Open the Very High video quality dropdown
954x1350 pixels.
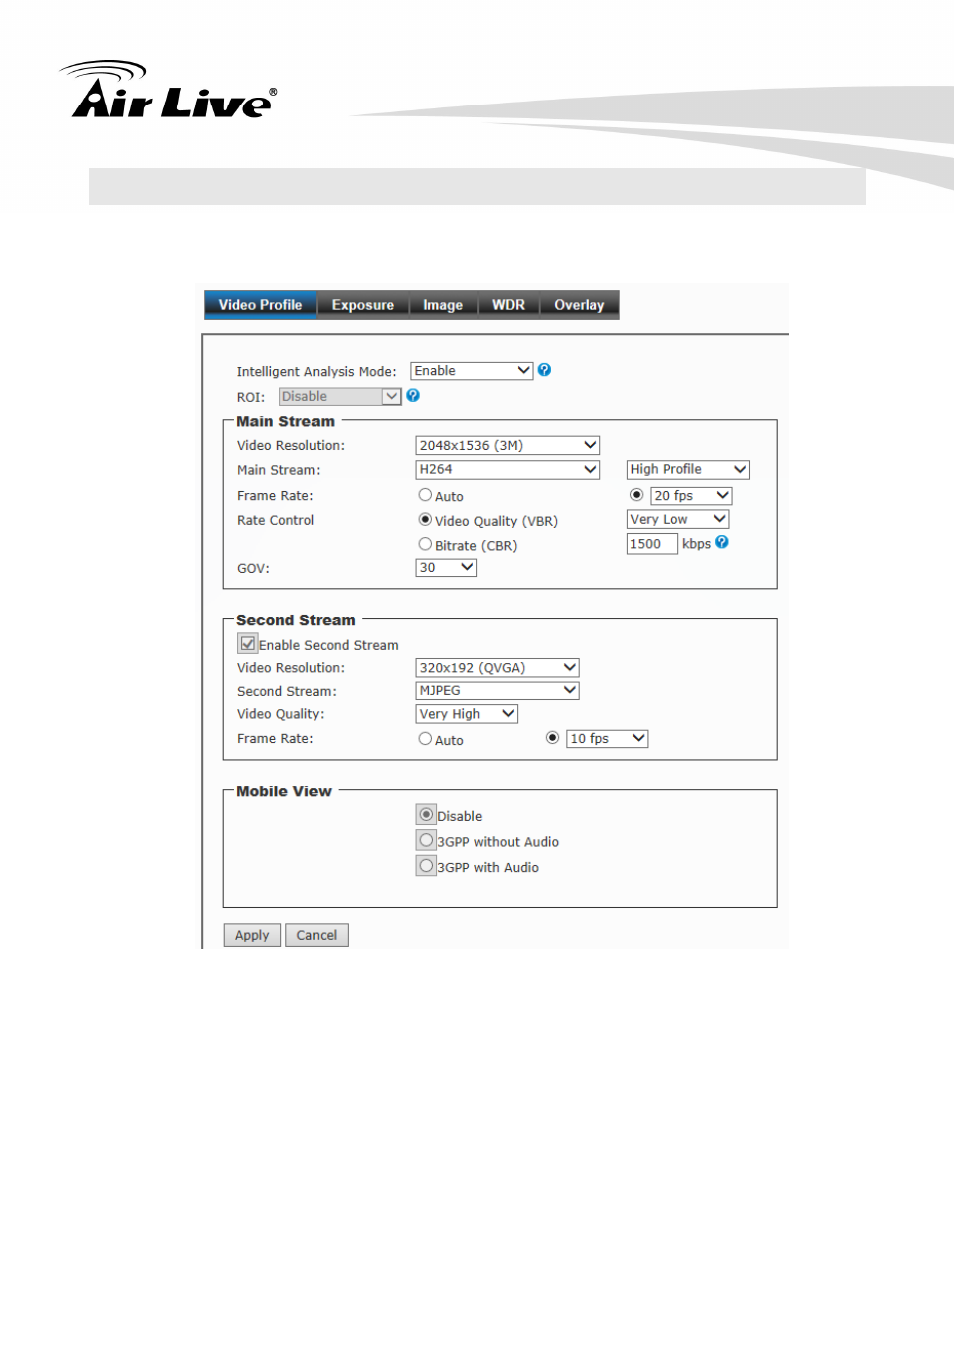[x=467, y=713]
